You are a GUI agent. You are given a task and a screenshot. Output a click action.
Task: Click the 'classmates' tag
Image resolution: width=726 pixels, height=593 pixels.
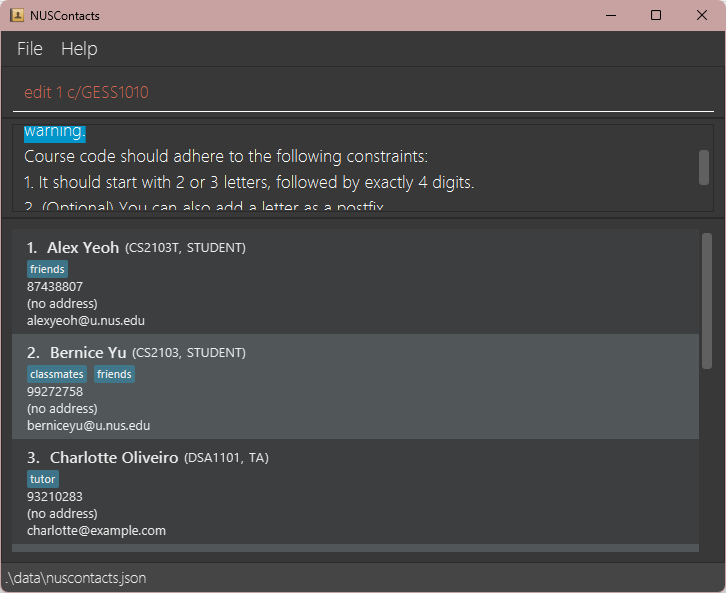pos(57,374)
